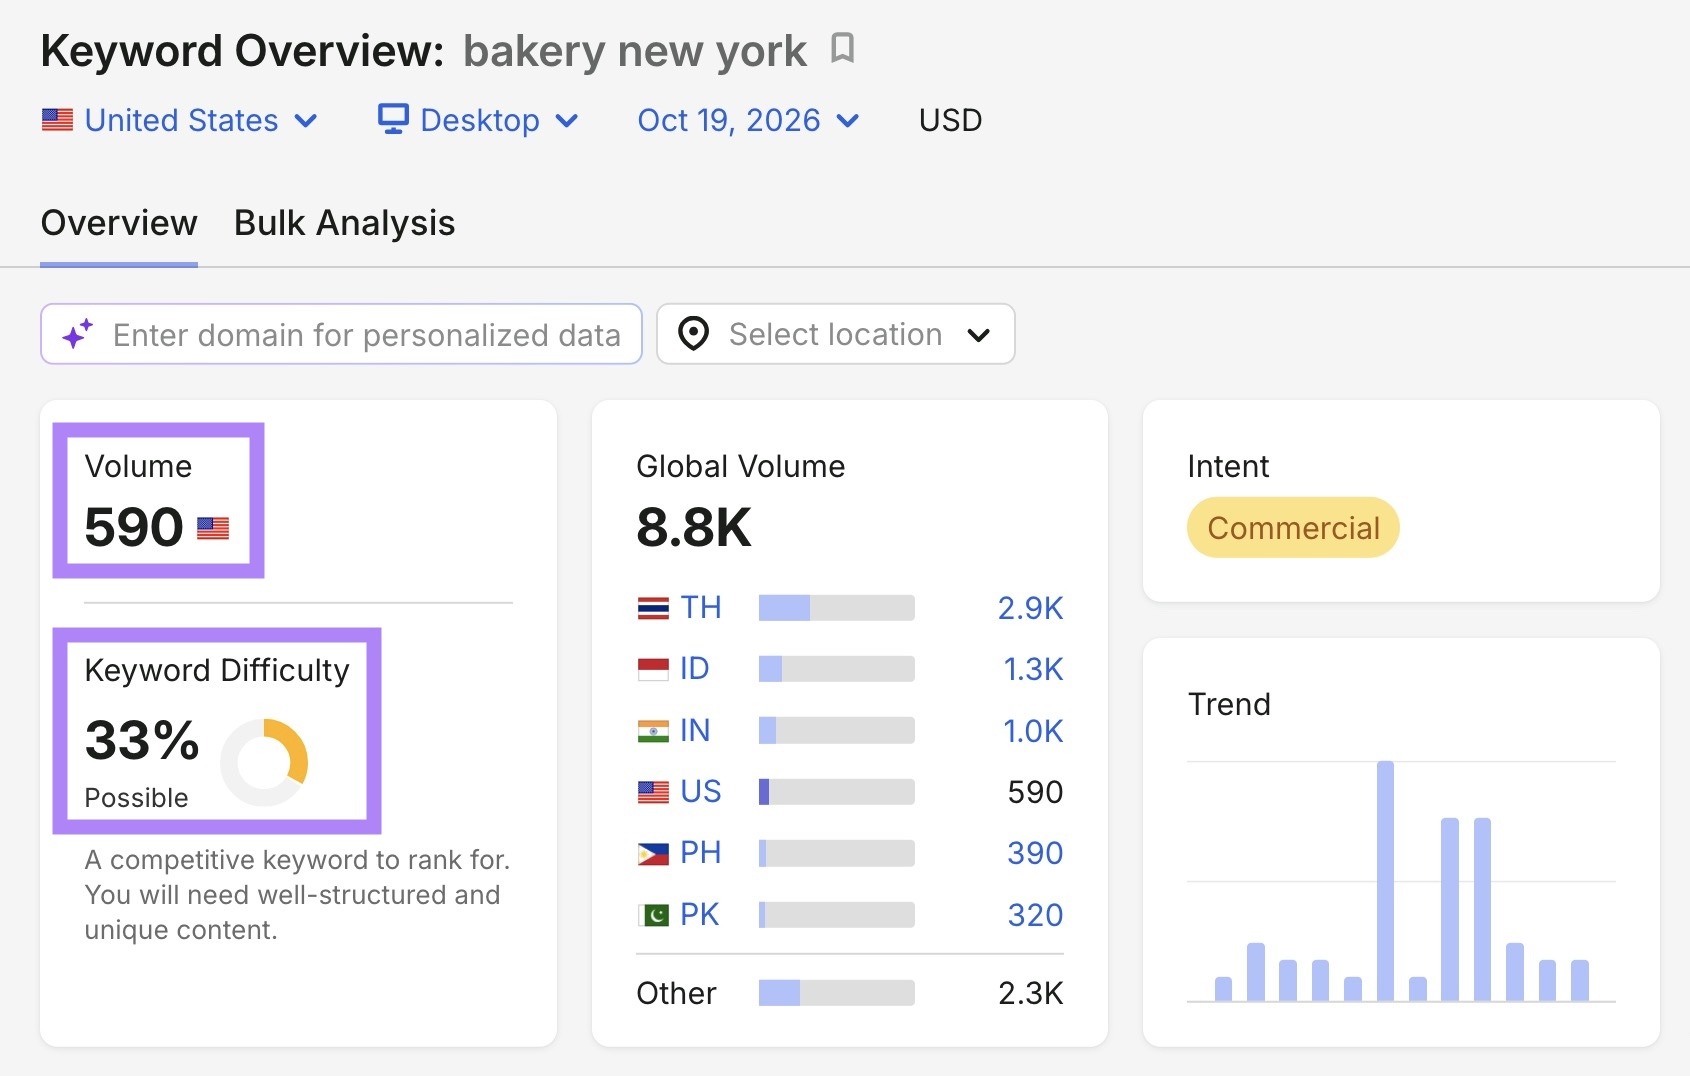Click the Other volume progress bar
The image size is (1690, 1076).
[836, 993]
